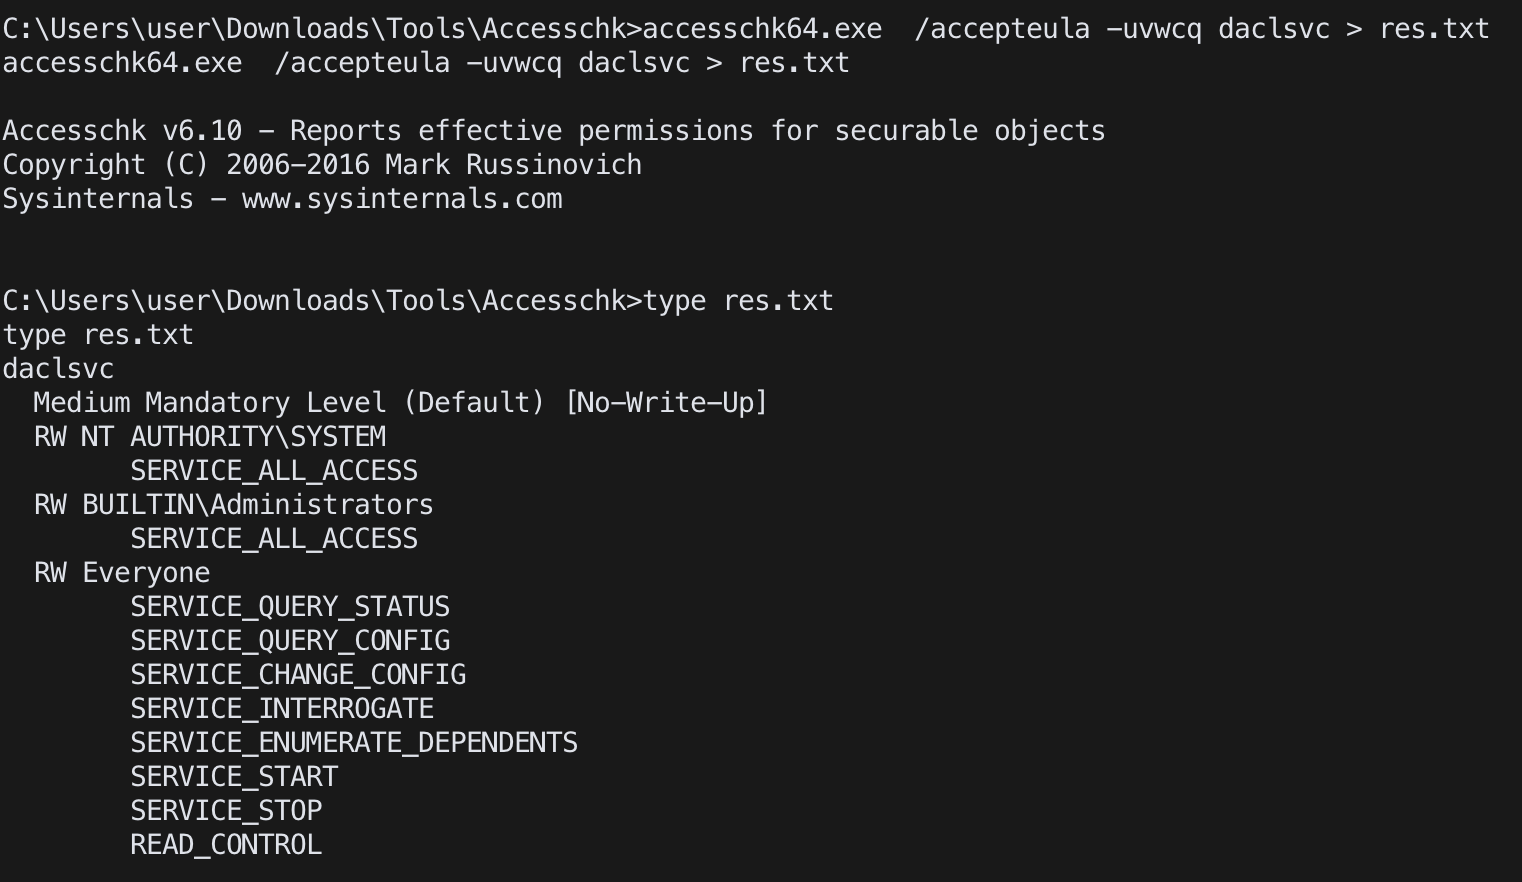Click the SERVICE_QUERY_CONFIG text
The height and width of the screenshot is (882, 1522).
coord(290,641)
